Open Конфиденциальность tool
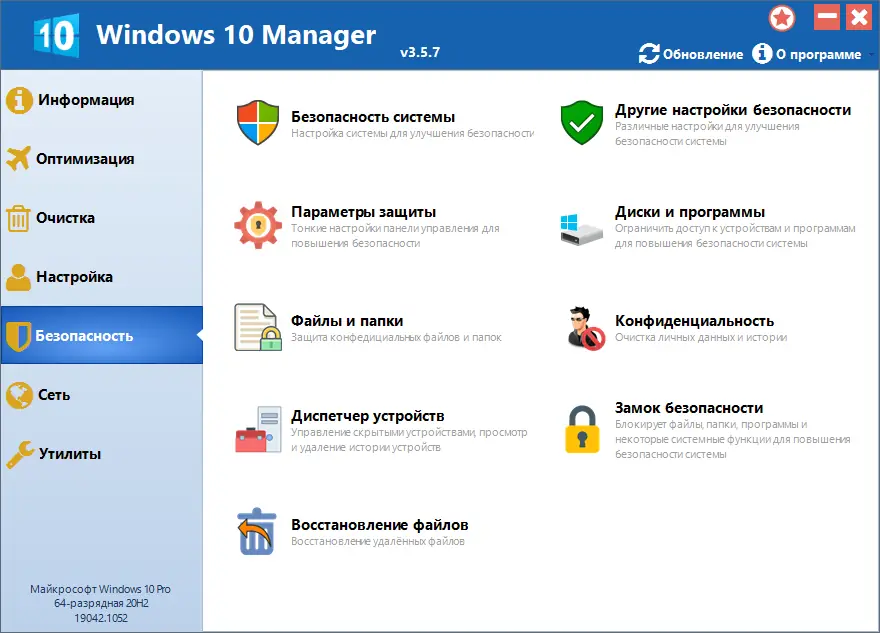This screenshot has height=633, width=880. 694,321
